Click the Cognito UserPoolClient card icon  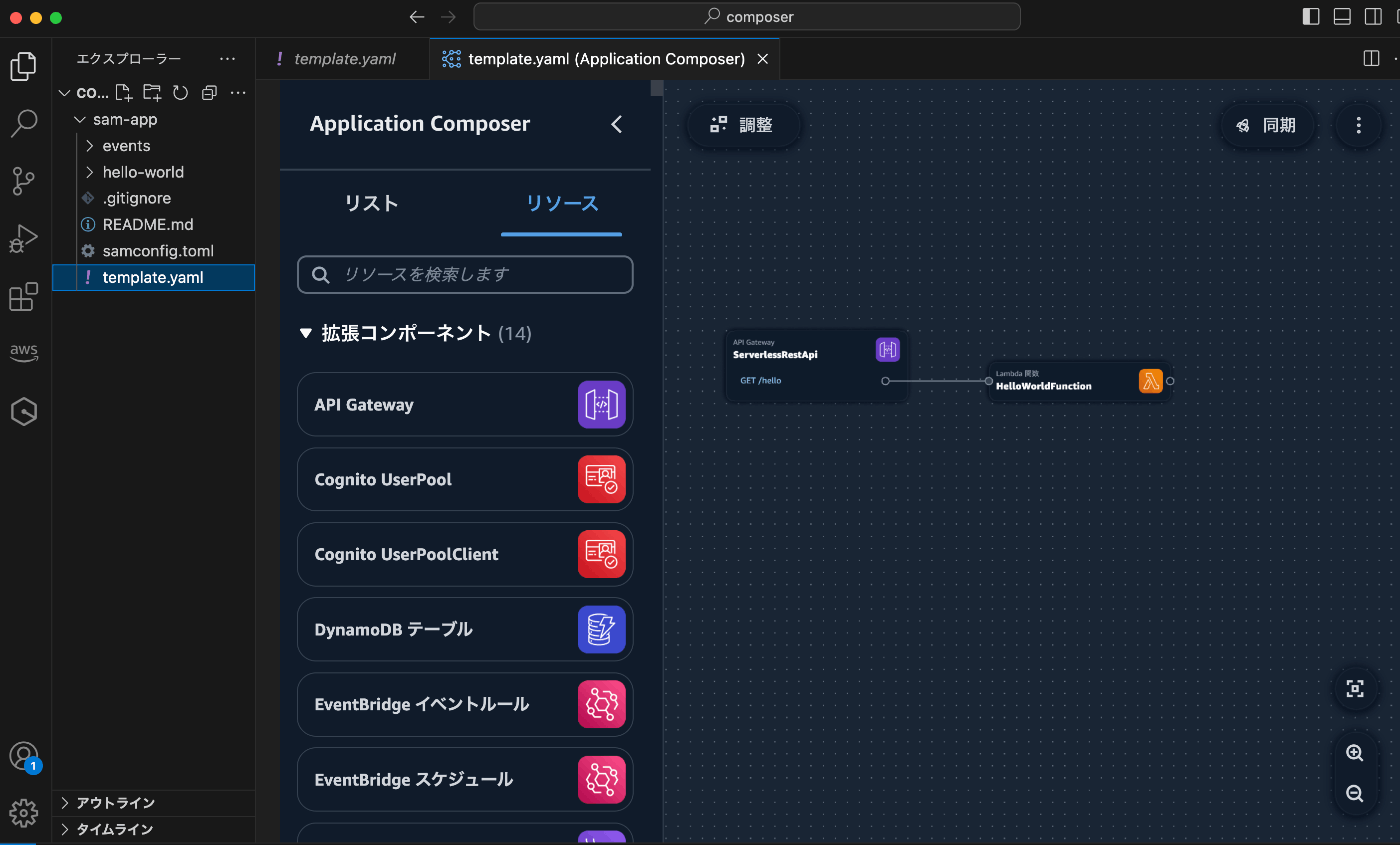(601, 555)
